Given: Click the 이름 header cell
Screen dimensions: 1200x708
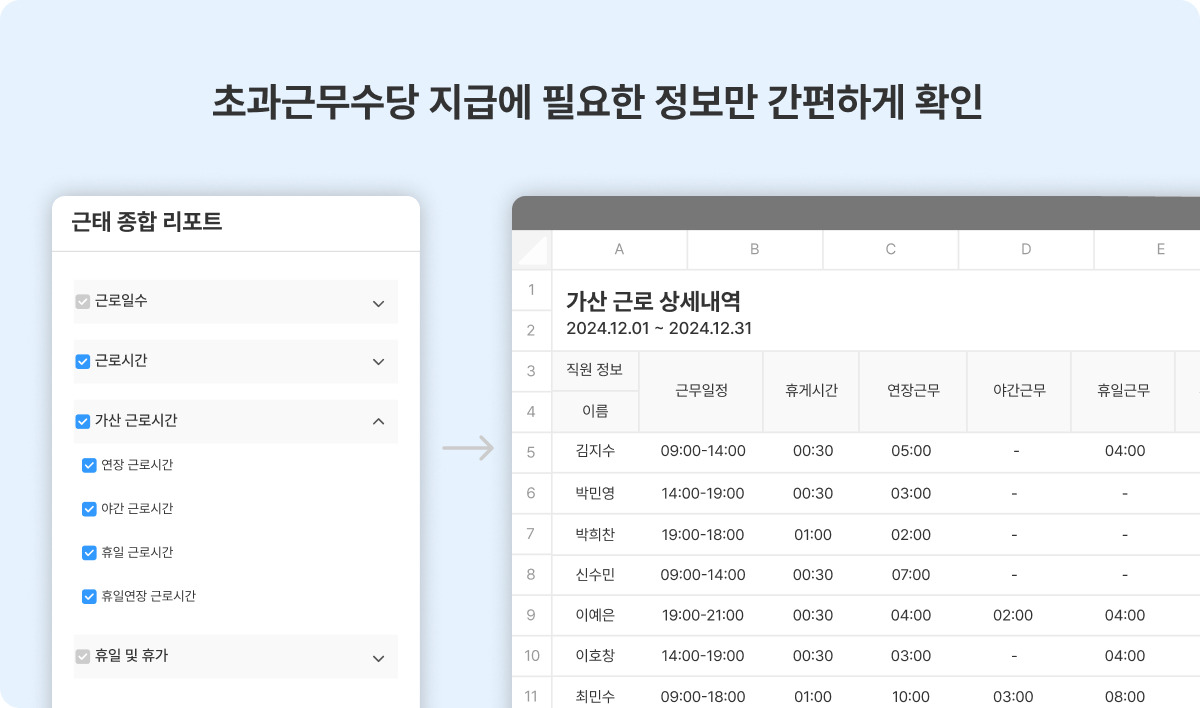Looking at the screenshot, I should pos(595,411).
